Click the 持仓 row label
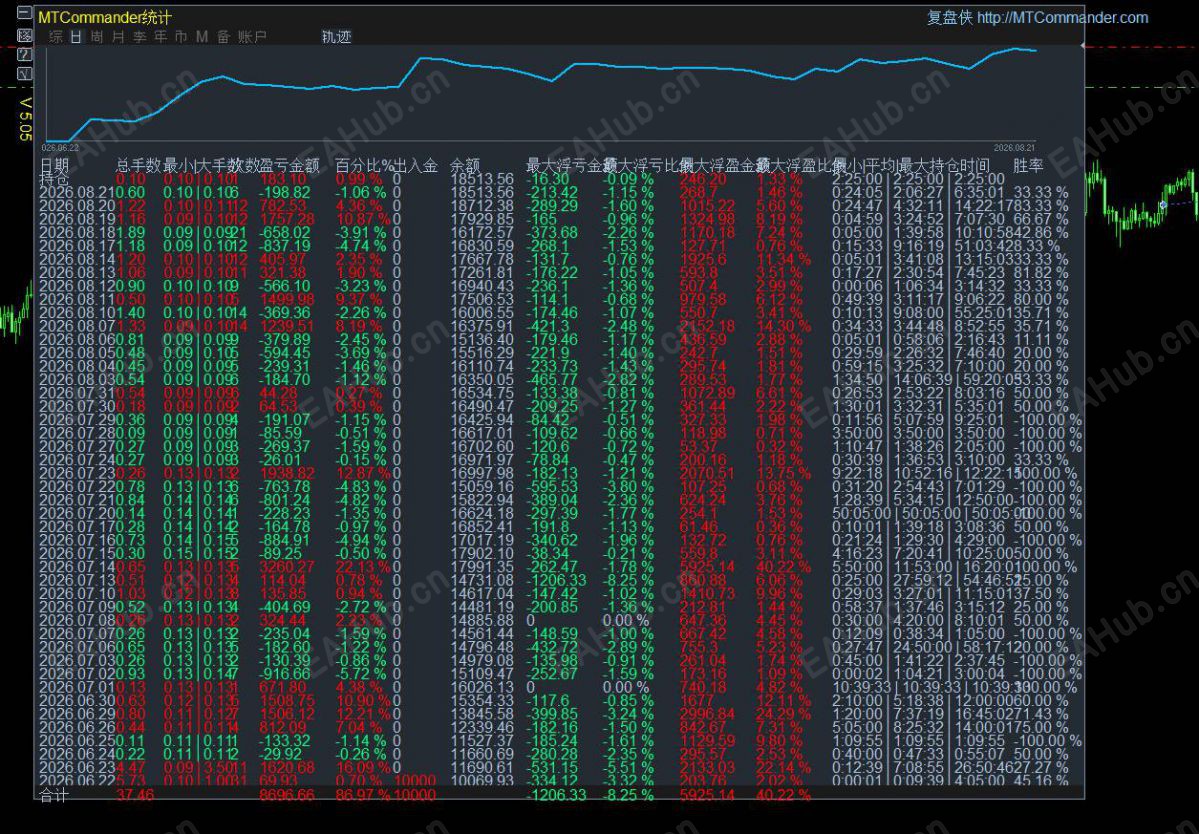The width and height of the screenshot is (1199, 834). click(54, 180)
